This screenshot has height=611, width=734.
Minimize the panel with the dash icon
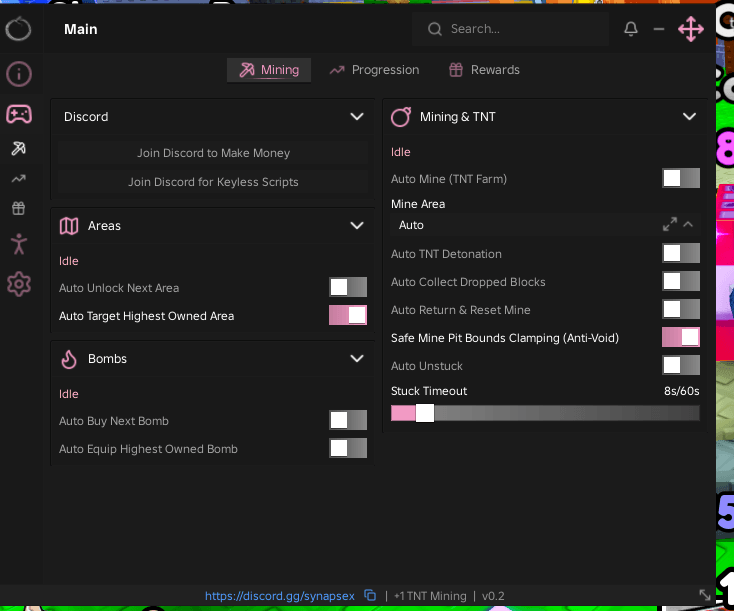(659, 29)
